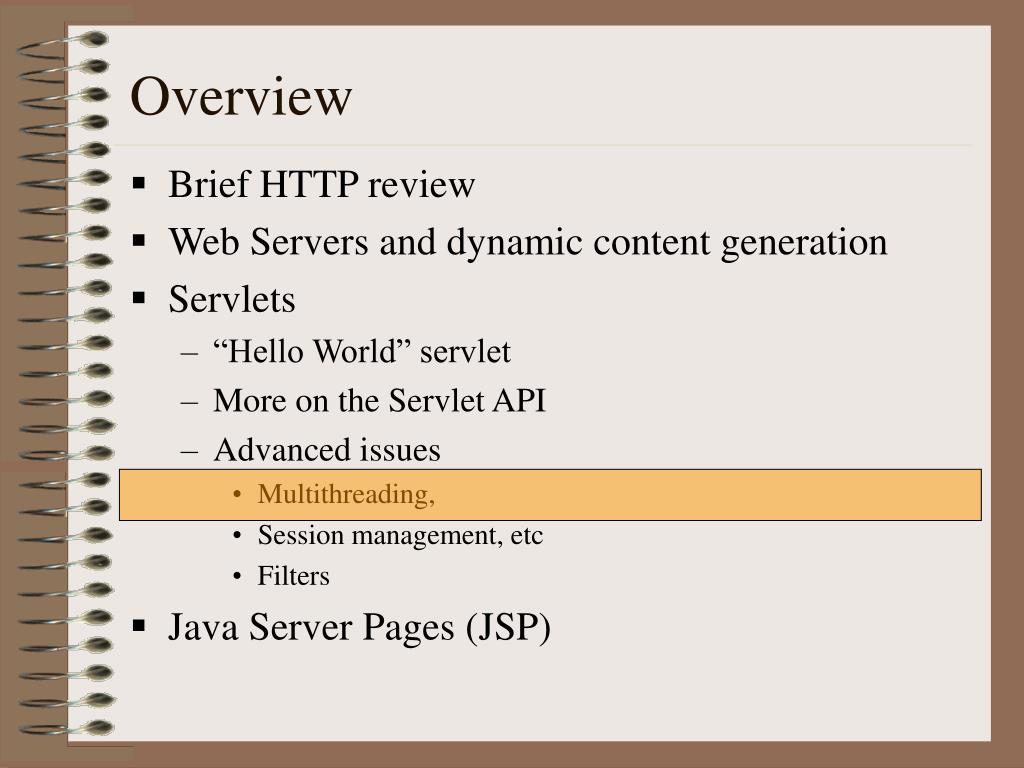Click the 'Overview' slide title
The image size is (1024, 768).
click(241, 97)
